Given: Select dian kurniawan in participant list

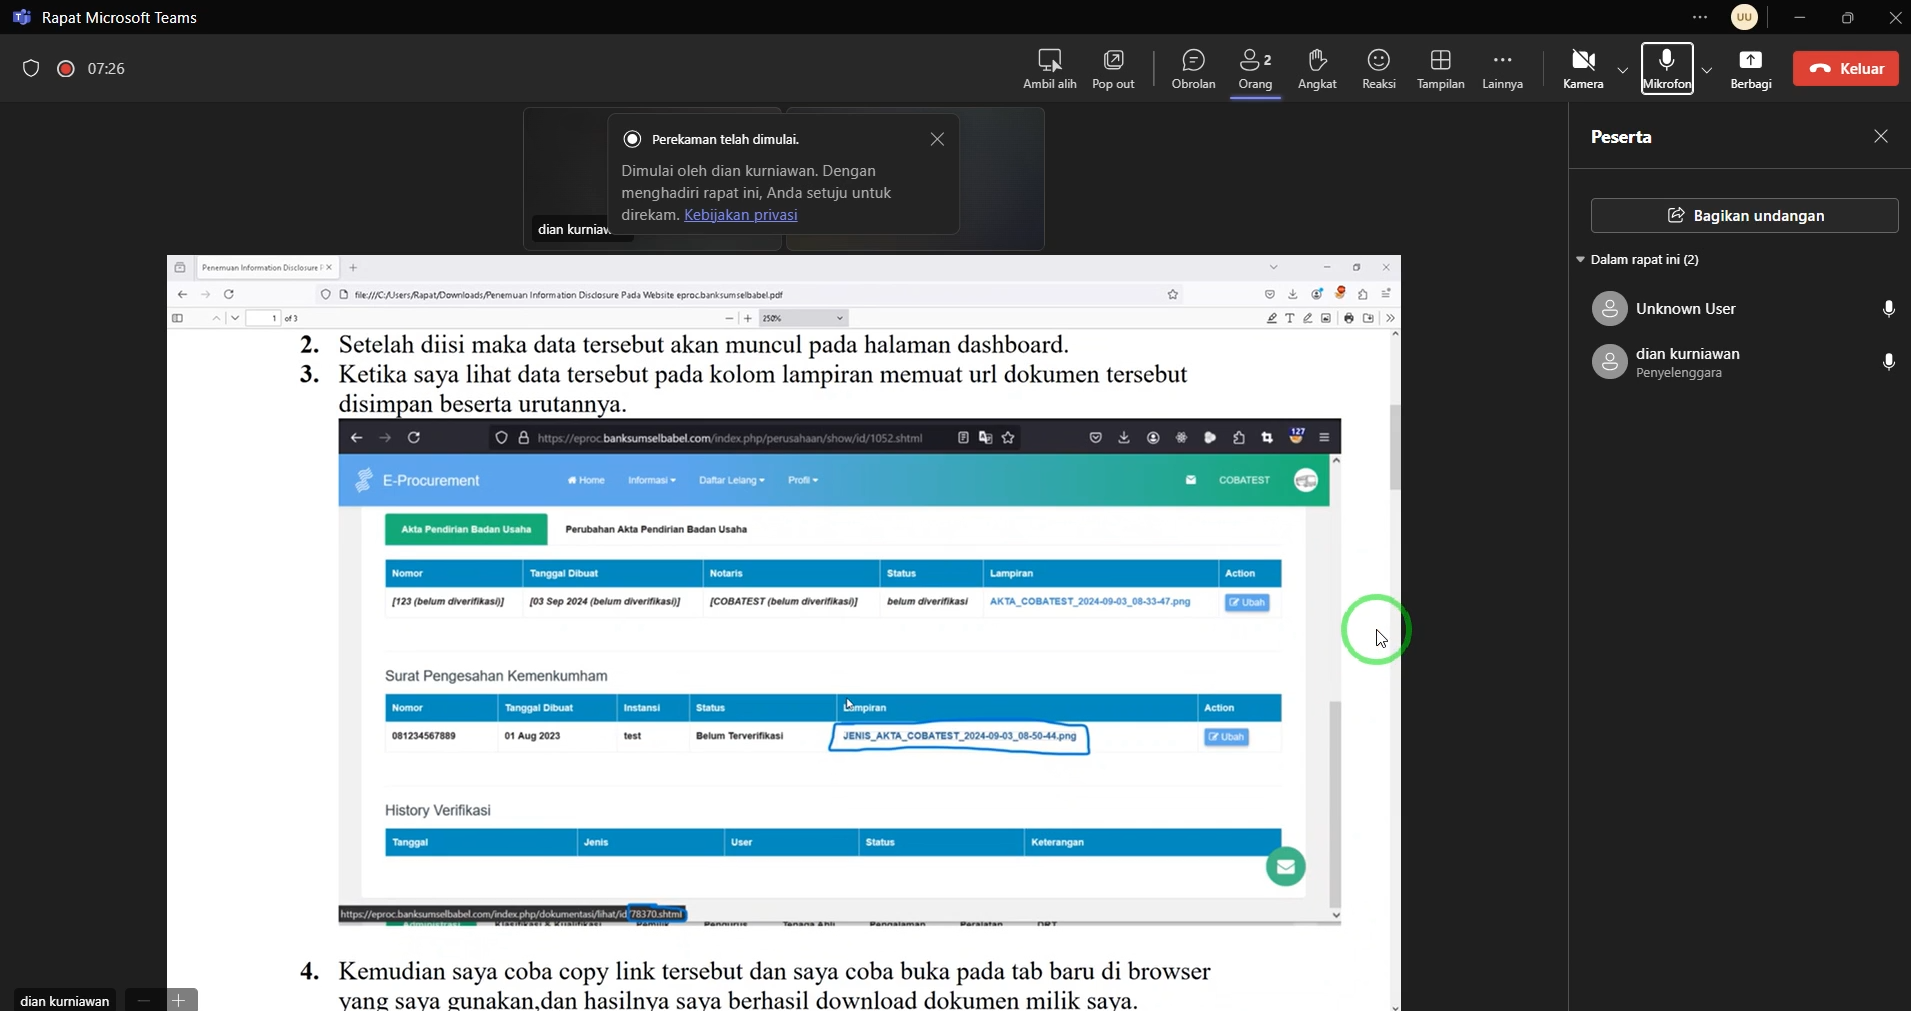Looking at the screenshot, I should pos(1688,362).
